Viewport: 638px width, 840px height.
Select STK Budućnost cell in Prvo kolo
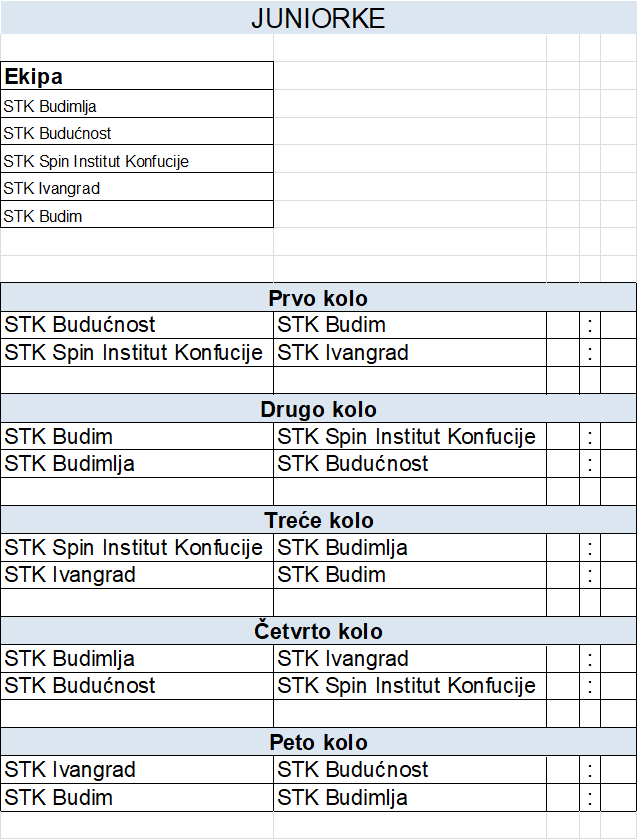[x=137, y=325]
